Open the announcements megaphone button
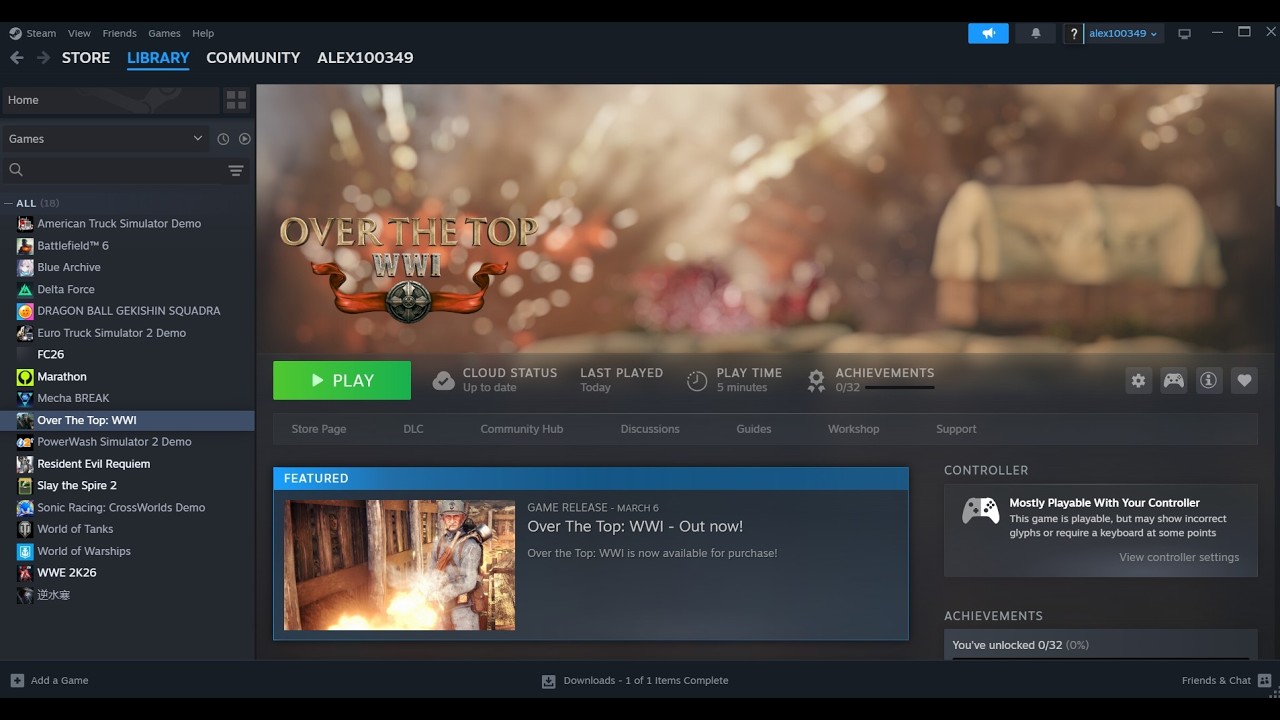The height and width of the screenshot is (720, 1280). [988, 33]
